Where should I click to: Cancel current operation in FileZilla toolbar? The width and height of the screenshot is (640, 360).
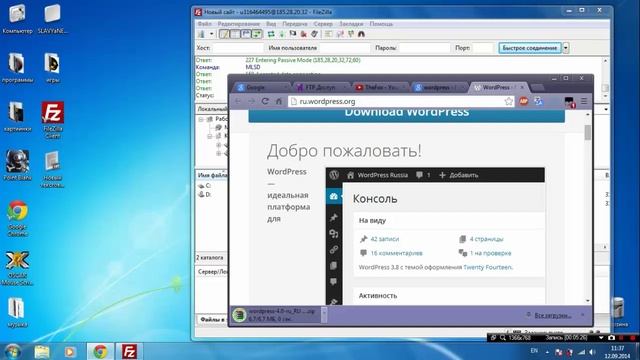click(293, 34)
